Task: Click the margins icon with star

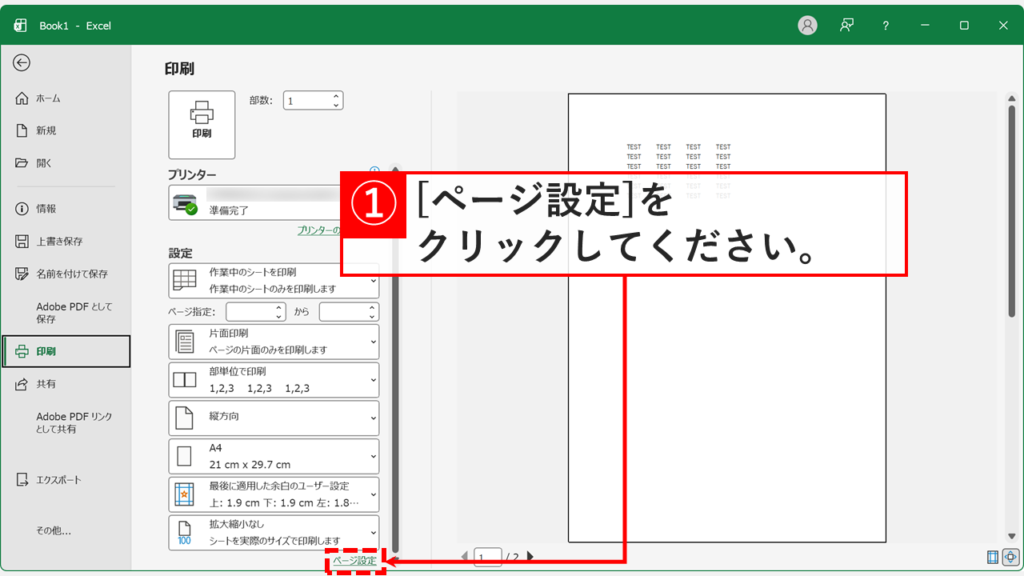Action: pyautogui.click(x=184, y=494)
